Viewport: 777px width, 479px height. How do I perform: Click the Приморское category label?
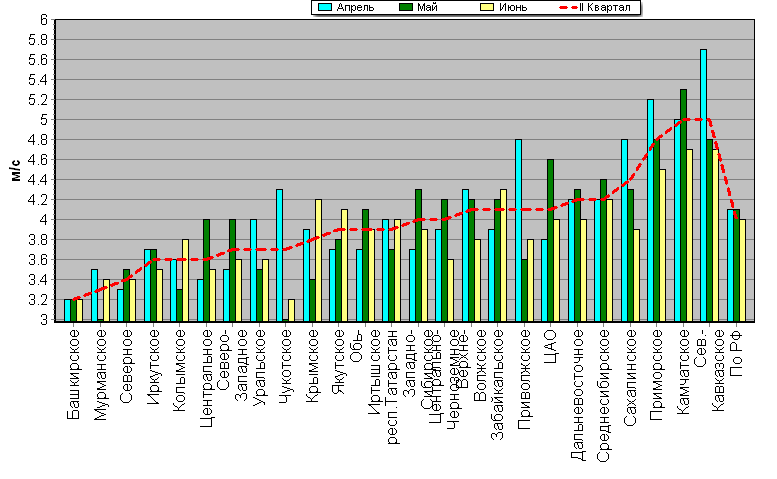point(657,375)
